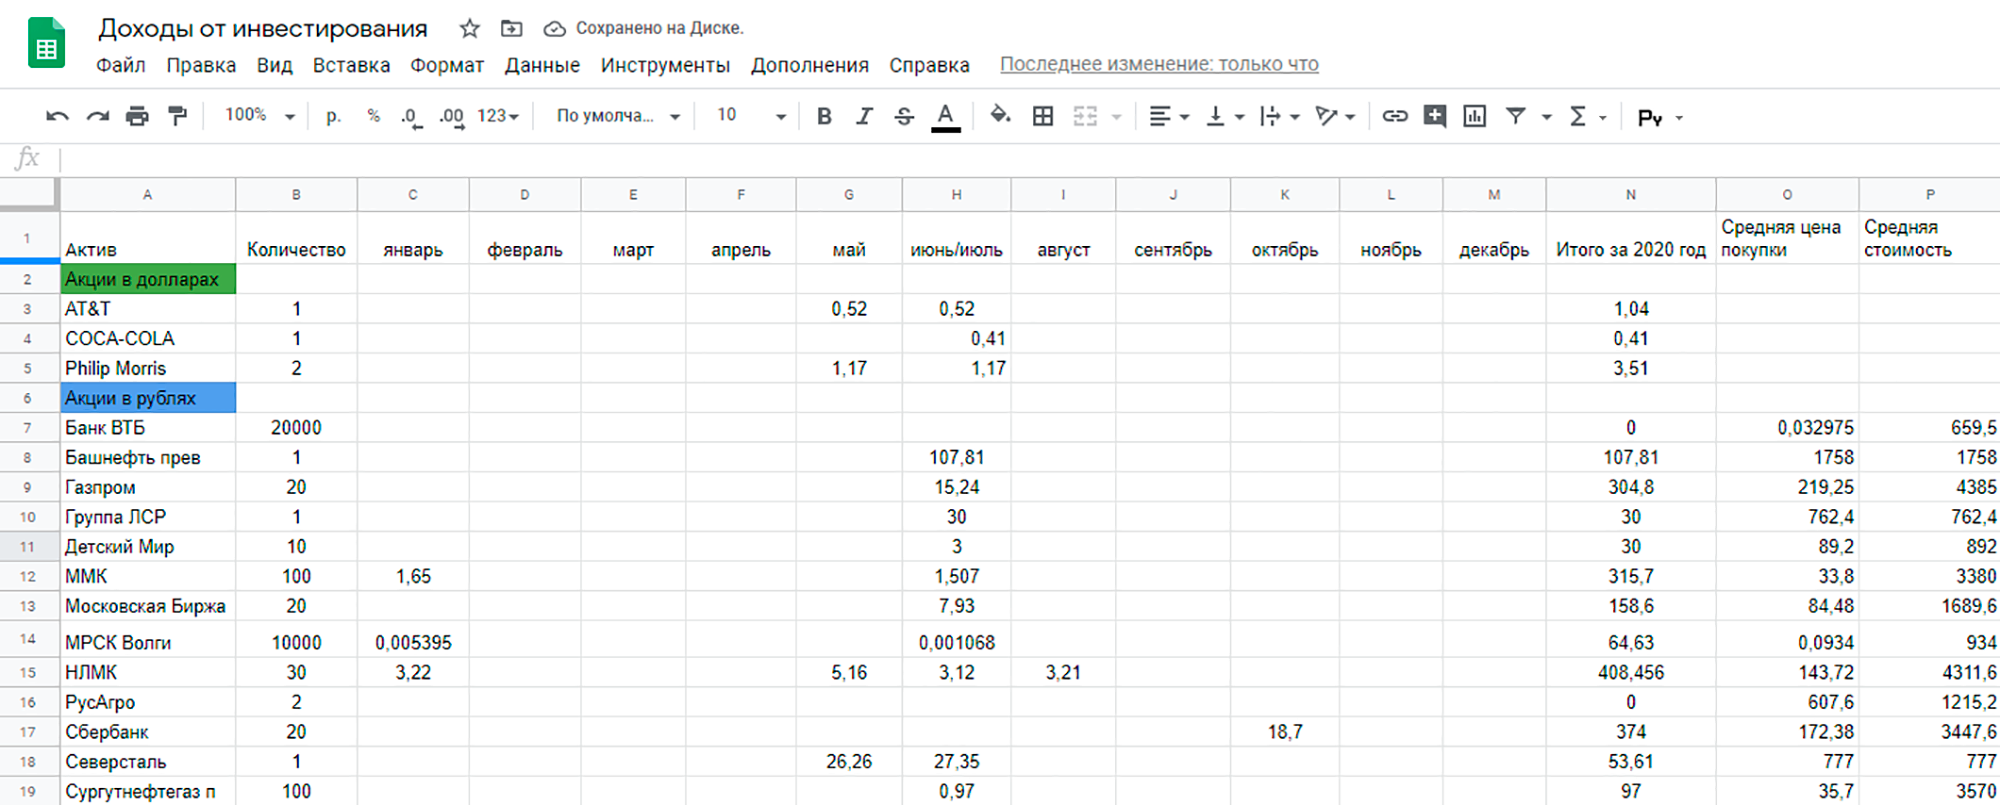Select cell Сбербанк
The height and width of the screenshot is (805, 2000).
[x=148, y=732]
